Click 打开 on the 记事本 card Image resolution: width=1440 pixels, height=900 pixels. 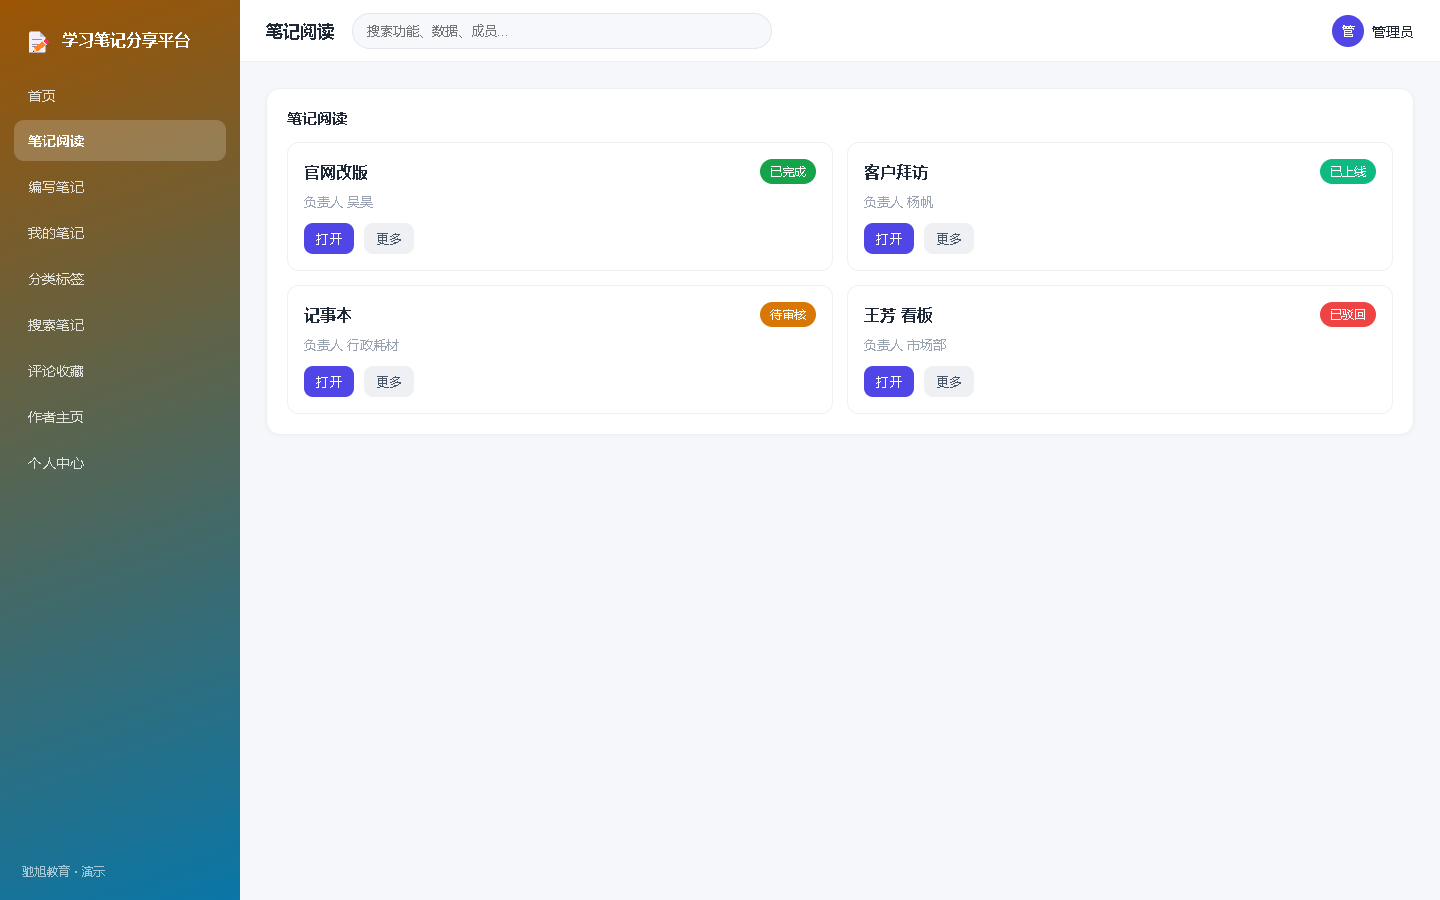(329, 382)
